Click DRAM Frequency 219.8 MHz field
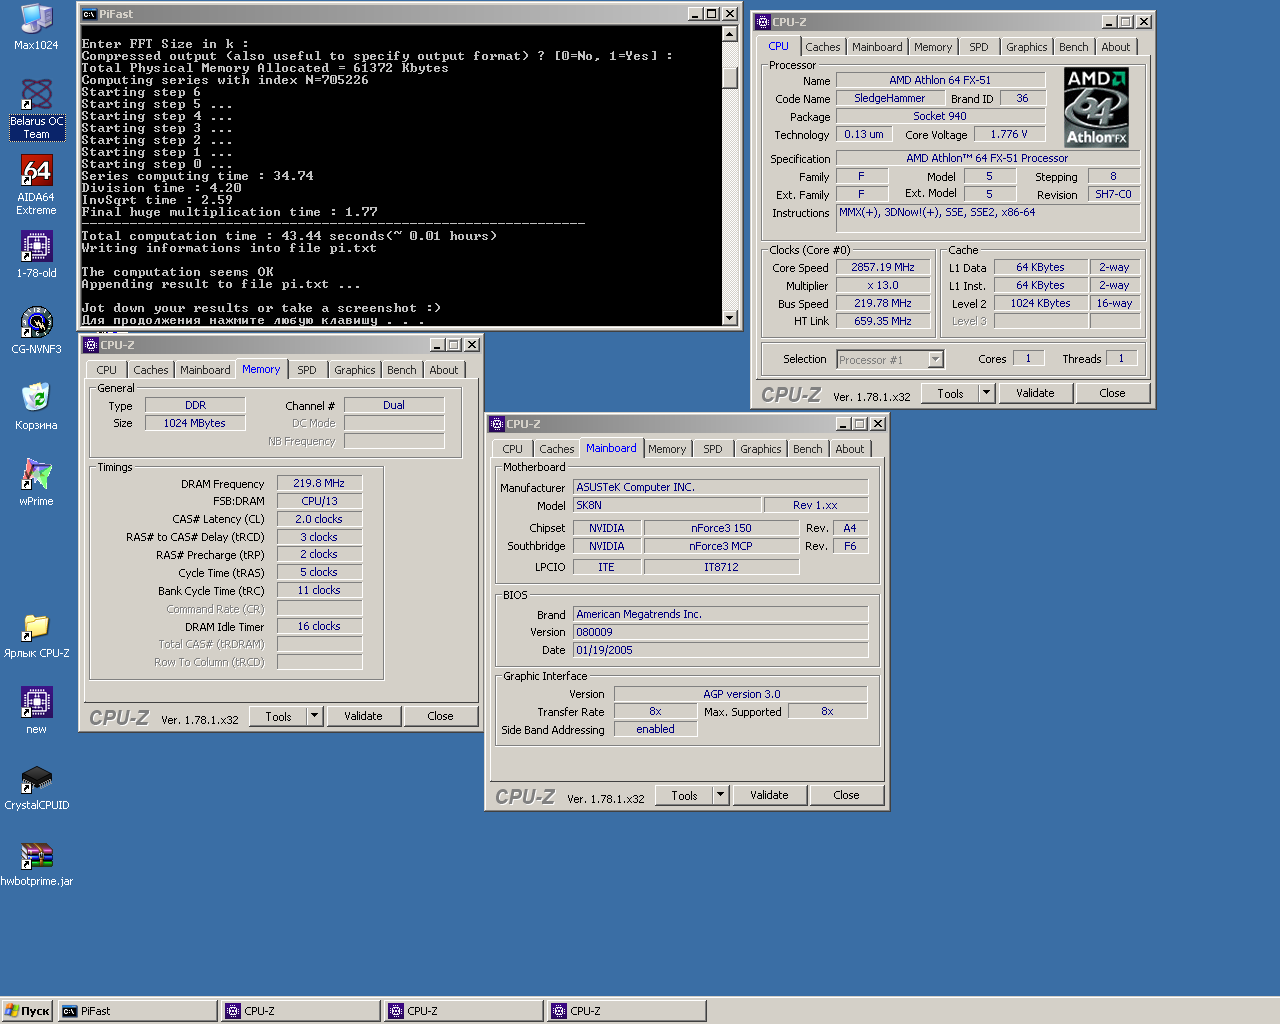1280x1024 pixels. click(x=319, y=483)
